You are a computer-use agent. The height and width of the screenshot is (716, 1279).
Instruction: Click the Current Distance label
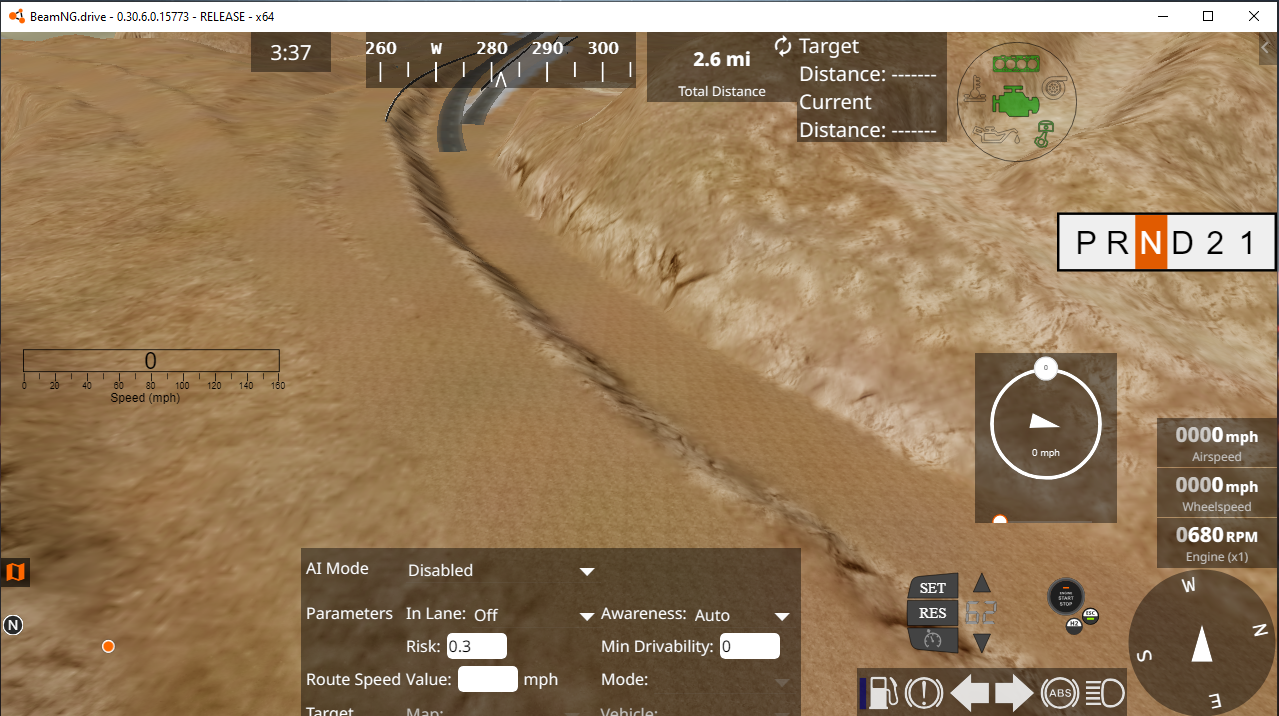coord(867,116)
